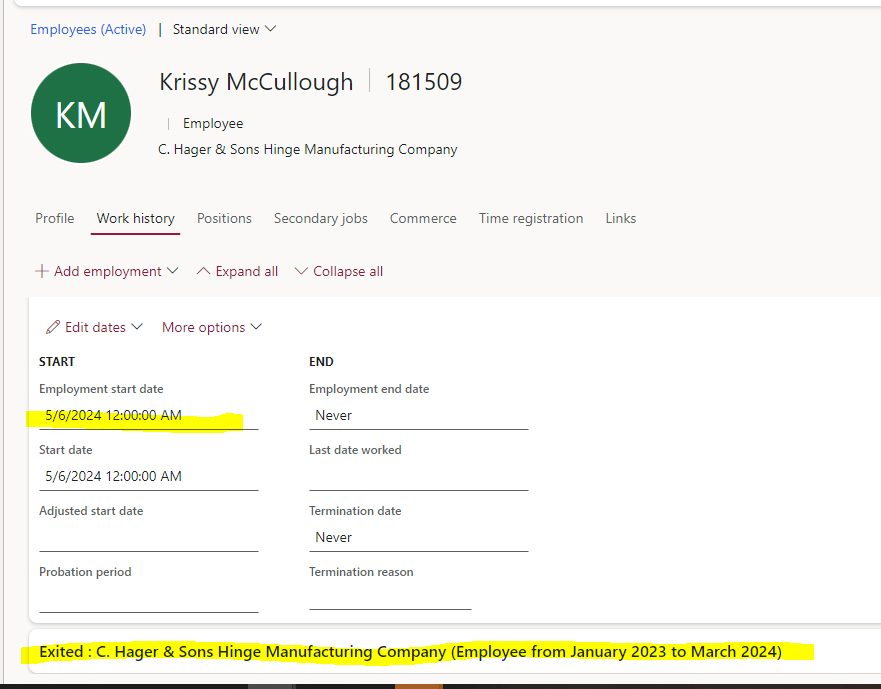Open the Links tab
The image size is (881, 689).
click(x=621, y=218)
